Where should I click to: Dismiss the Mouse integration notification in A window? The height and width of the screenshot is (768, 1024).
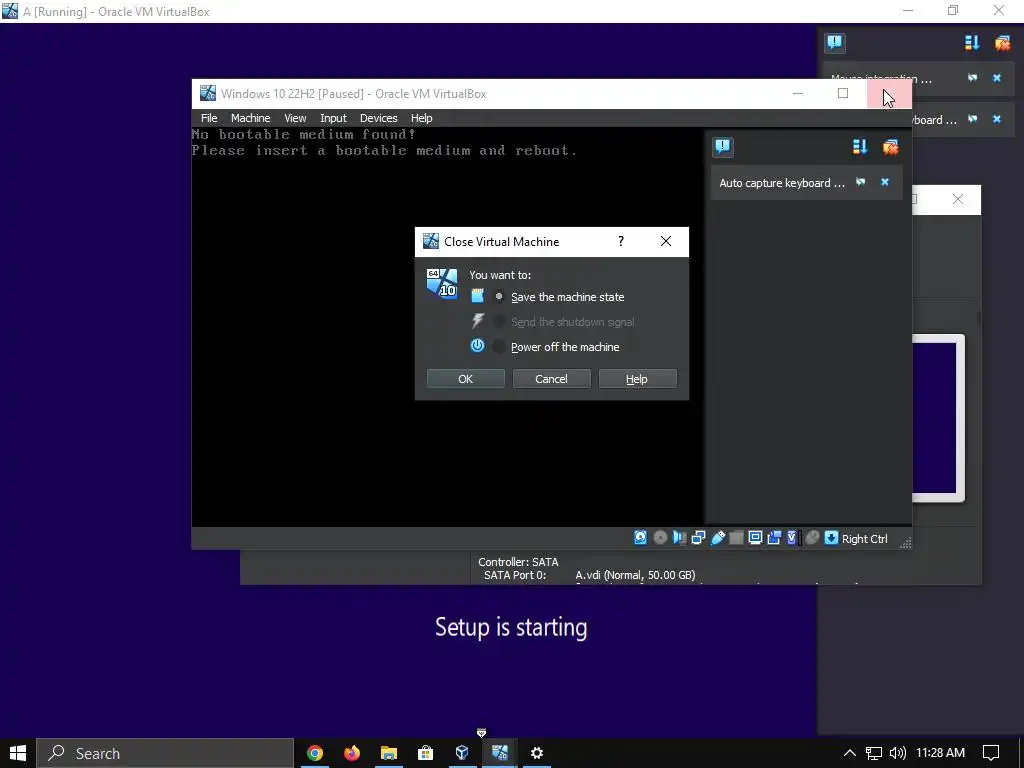(997, 78)
